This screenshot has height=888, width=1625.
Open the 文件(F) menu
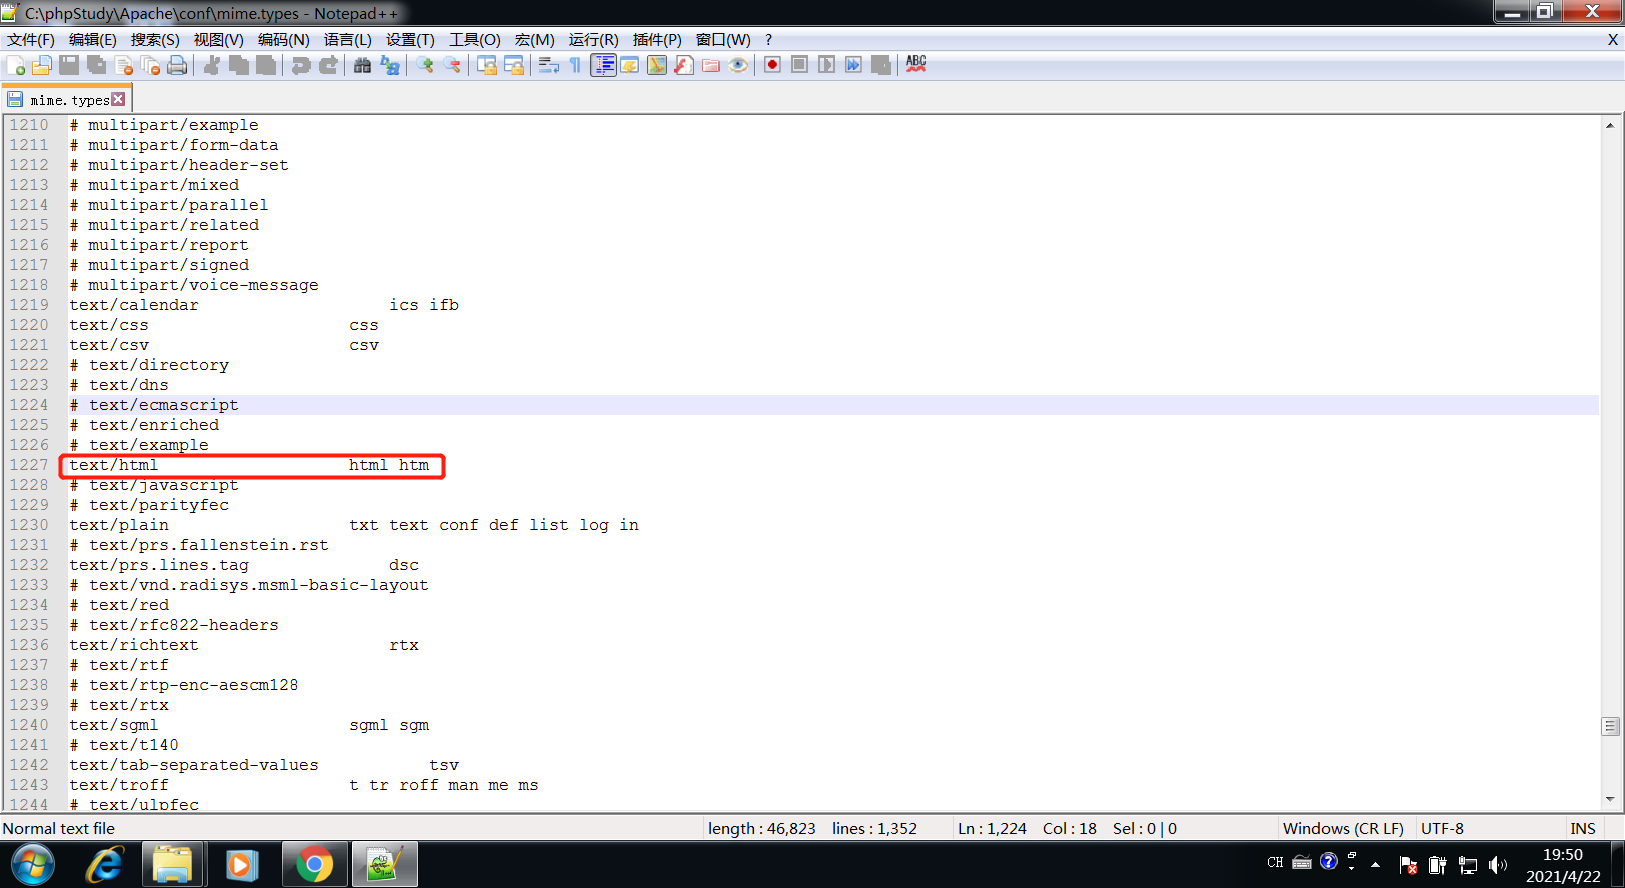coord(31,40)
